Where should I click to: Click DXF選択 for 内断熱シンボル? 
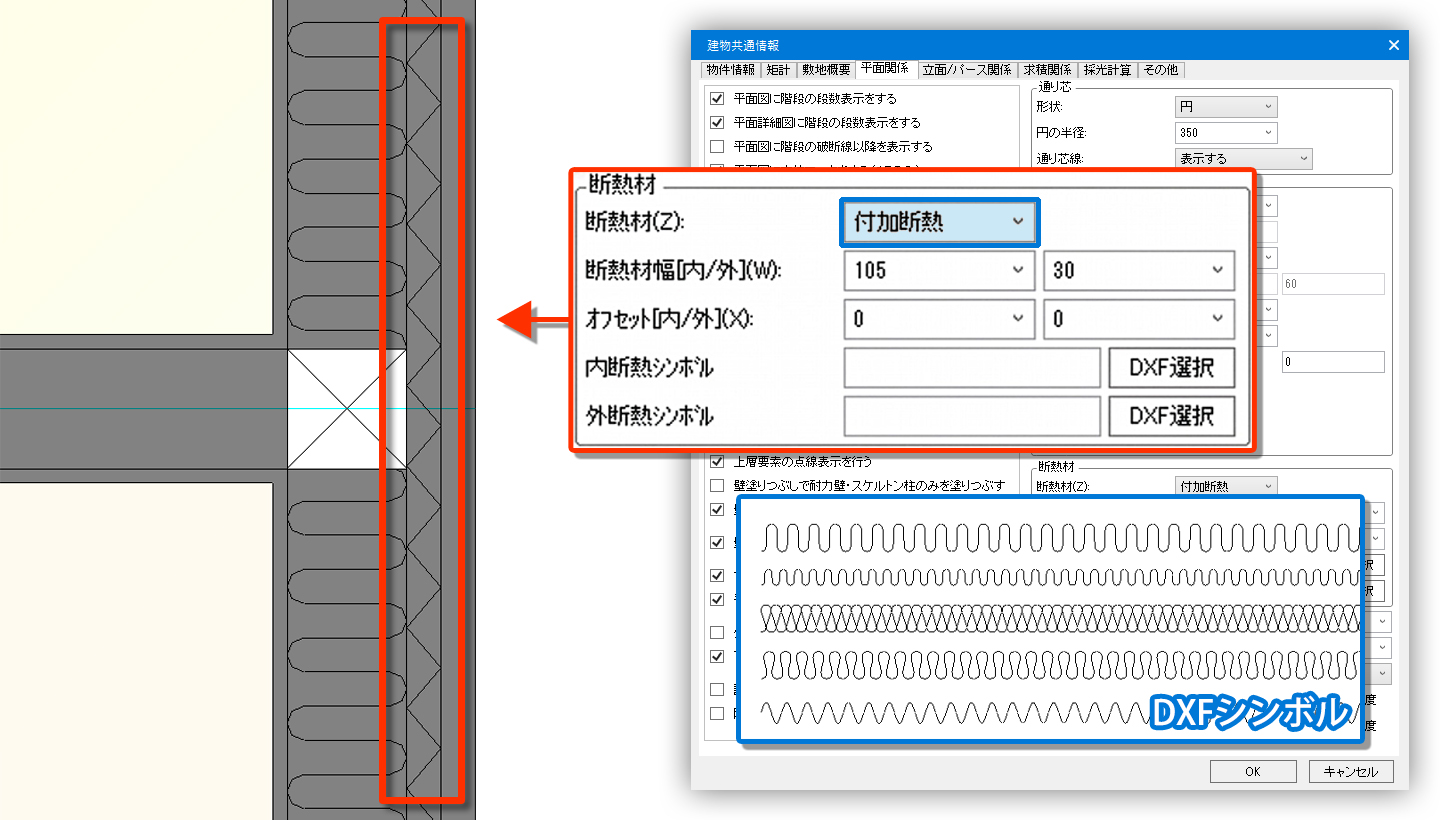(x=1171, y=368)
